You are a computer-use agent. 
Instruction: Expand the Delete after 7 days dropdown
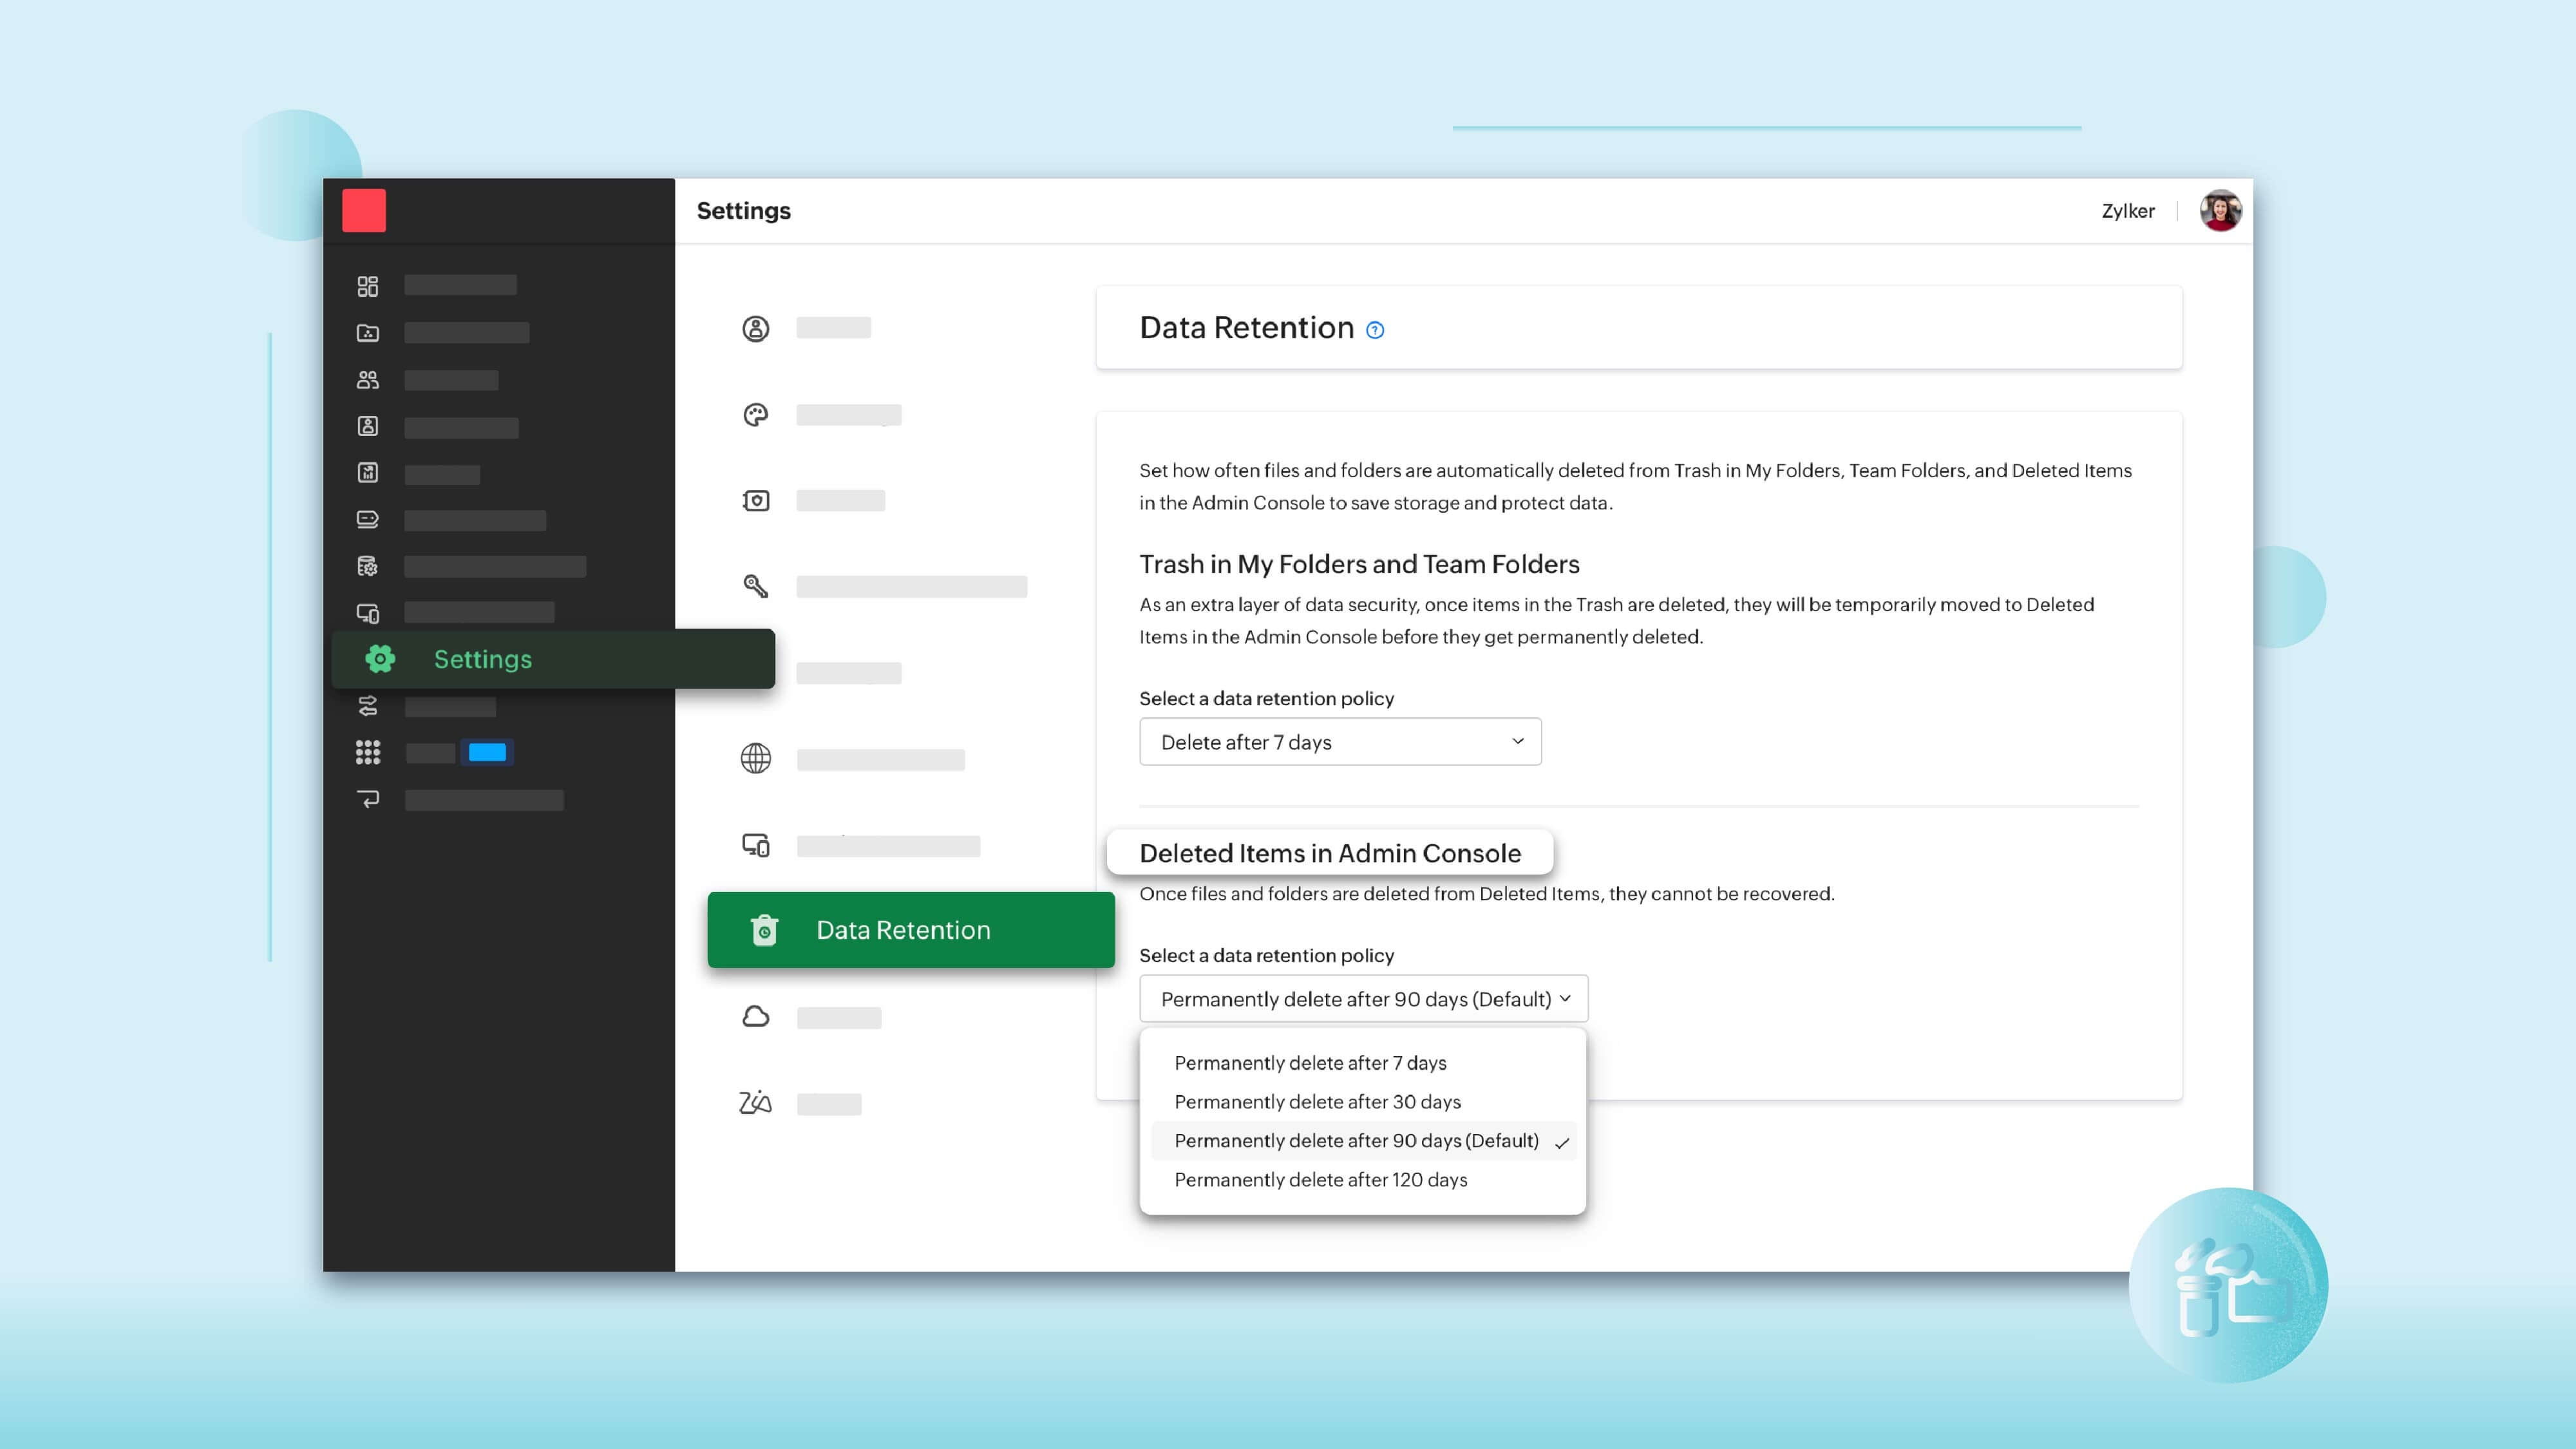[1340, 742]
